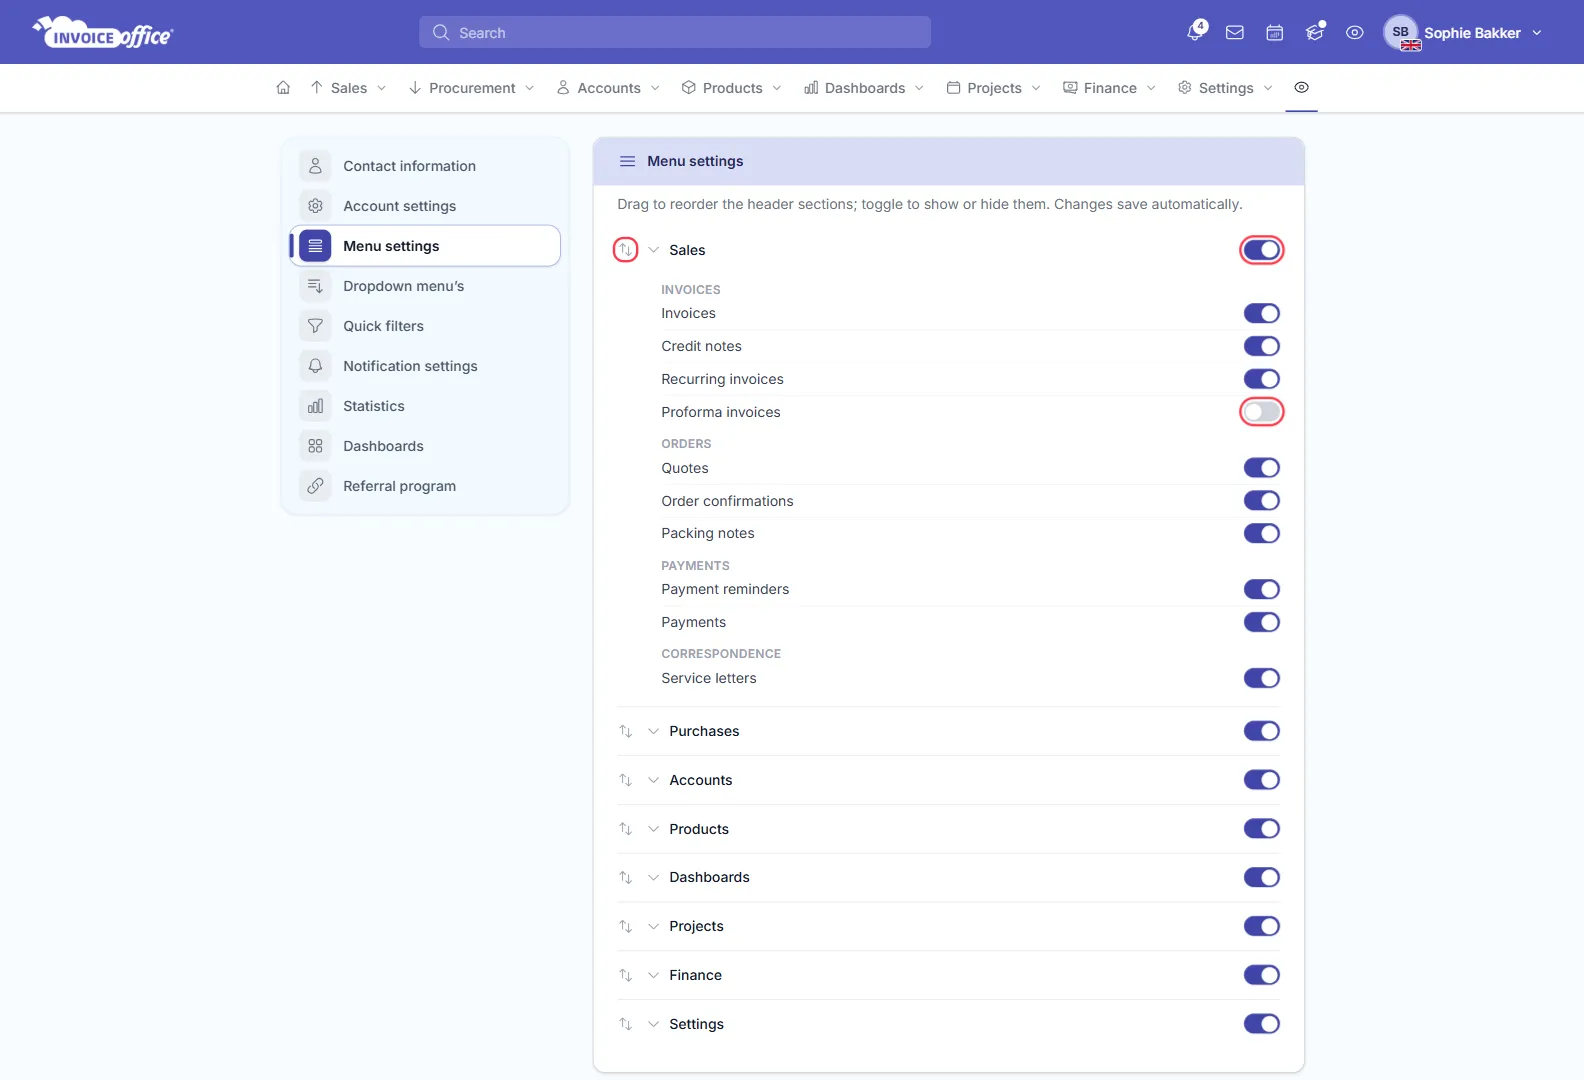The width and height of the screenshot is (1584, 1080).
Task: Click the reorder handle for Sales
Action: [x=625, y=250]
